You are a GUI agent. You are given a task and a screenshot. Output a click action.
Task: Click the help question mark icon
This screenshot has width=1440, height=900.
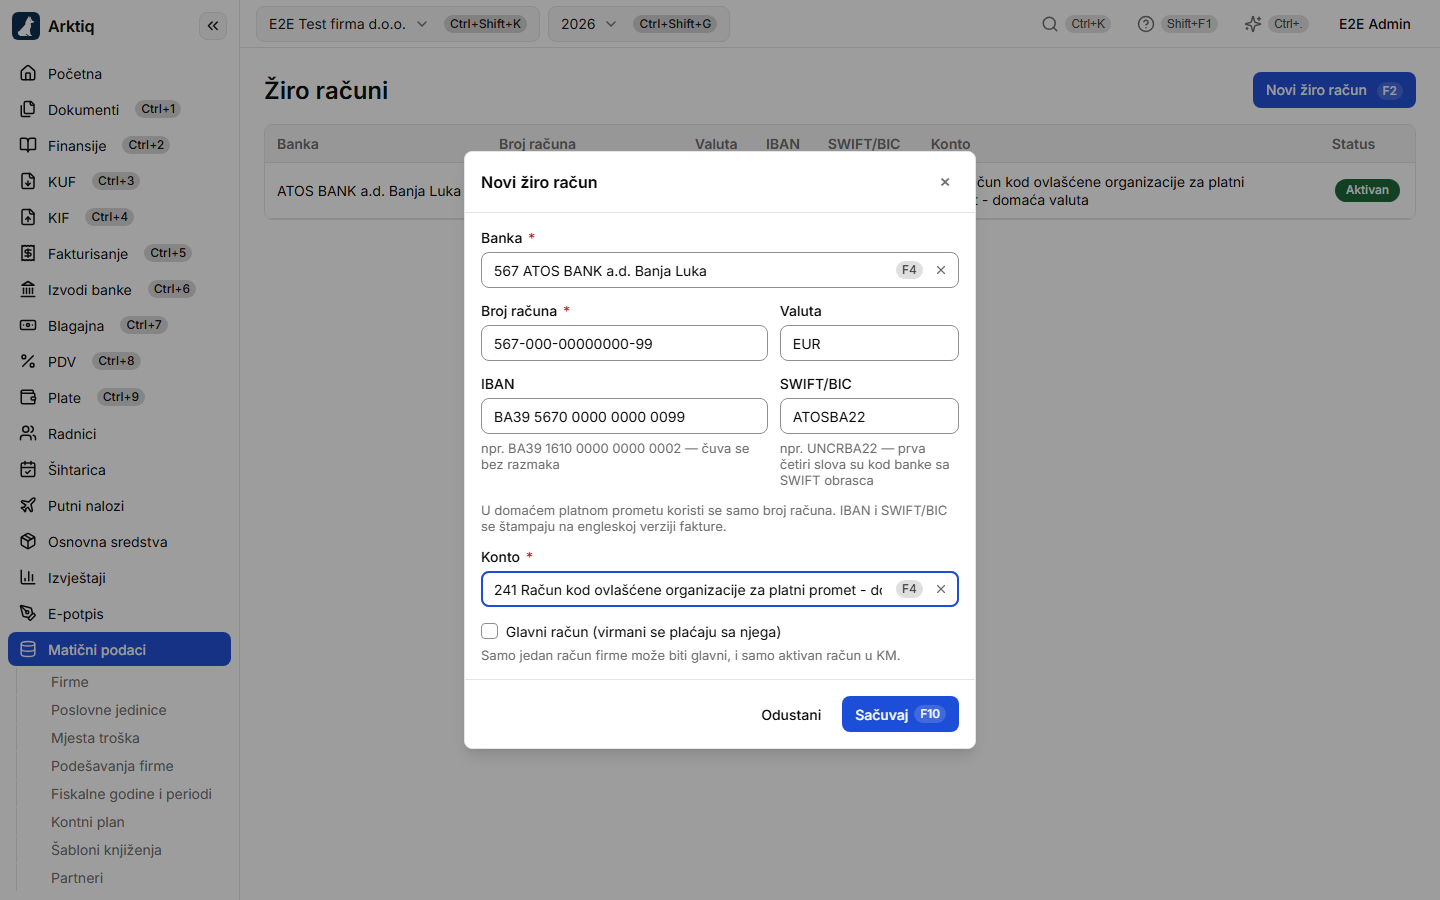pos(1146,24)
